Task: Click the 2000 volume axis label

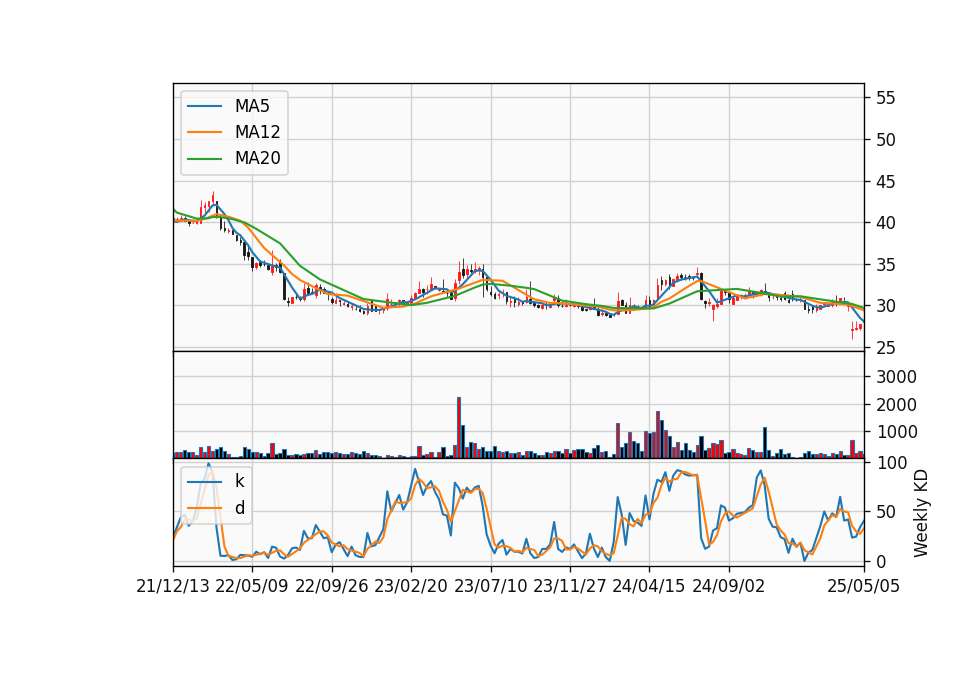Action: 896,405
